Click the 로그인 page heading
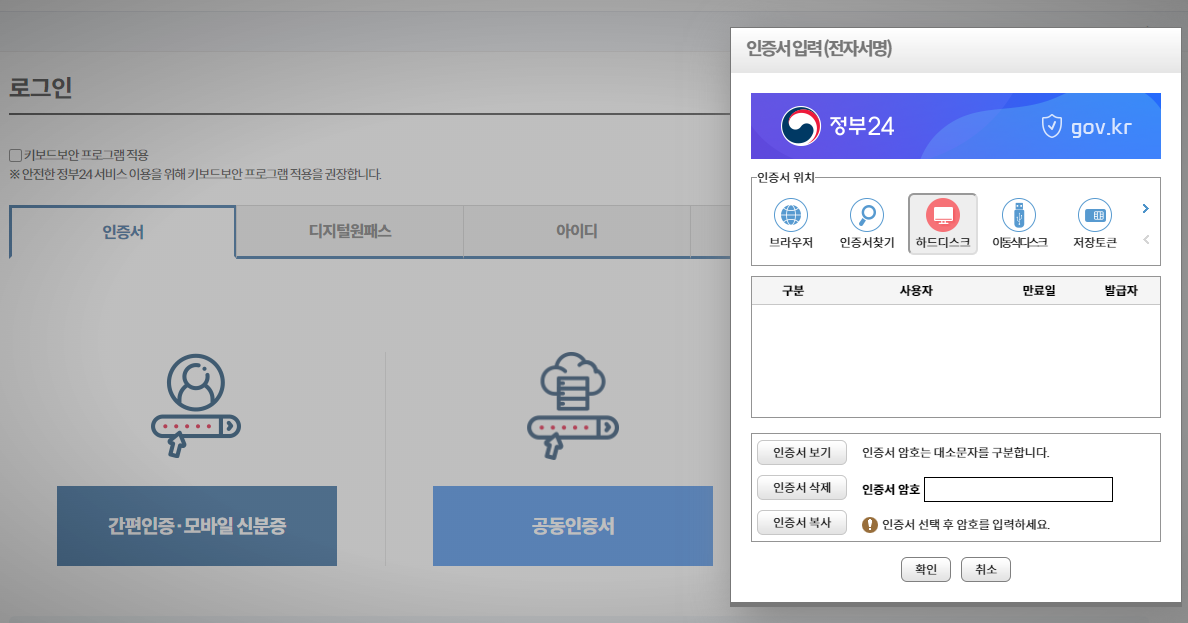This screenshot has width=1188, height=623. point(40,87)
